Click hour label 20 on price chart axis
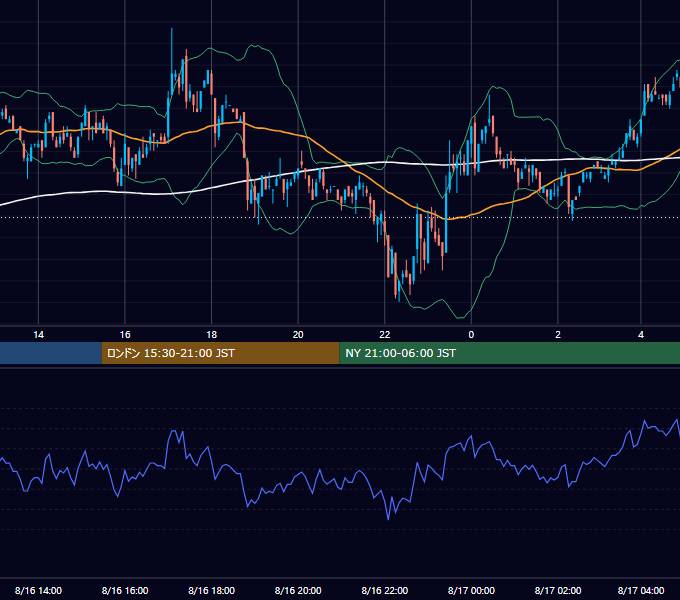The image size is (680, 600). (x=298, y=335)
